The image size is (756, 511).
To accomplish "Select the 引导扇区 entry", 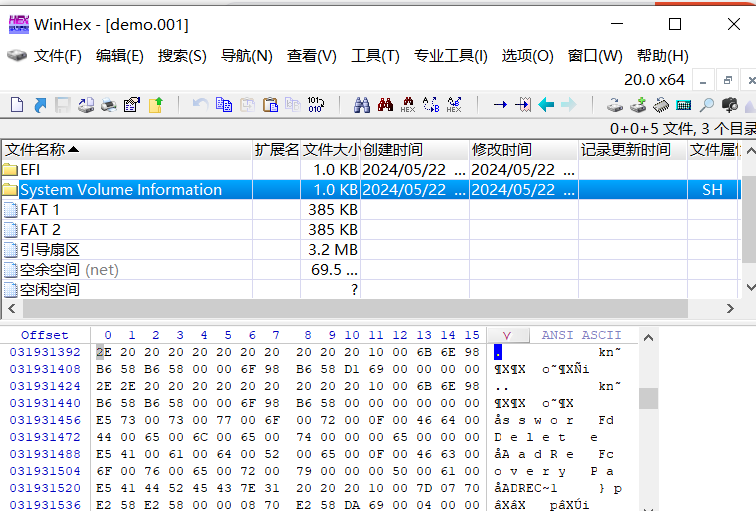I will [370, 250].
